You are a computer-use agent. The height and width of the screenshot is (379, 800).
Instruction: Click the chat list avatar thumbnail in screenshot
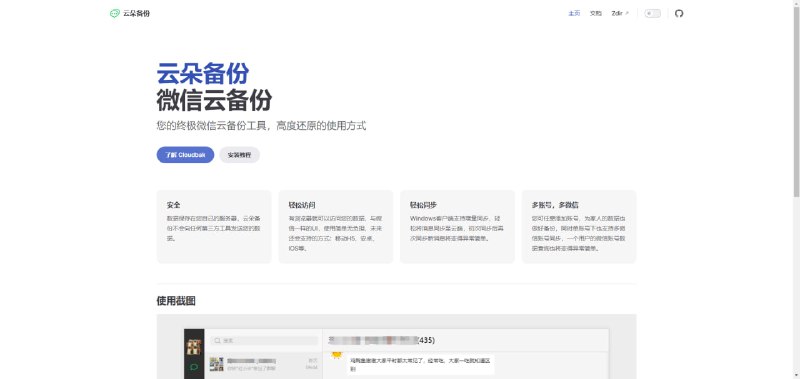click(216, 364)
